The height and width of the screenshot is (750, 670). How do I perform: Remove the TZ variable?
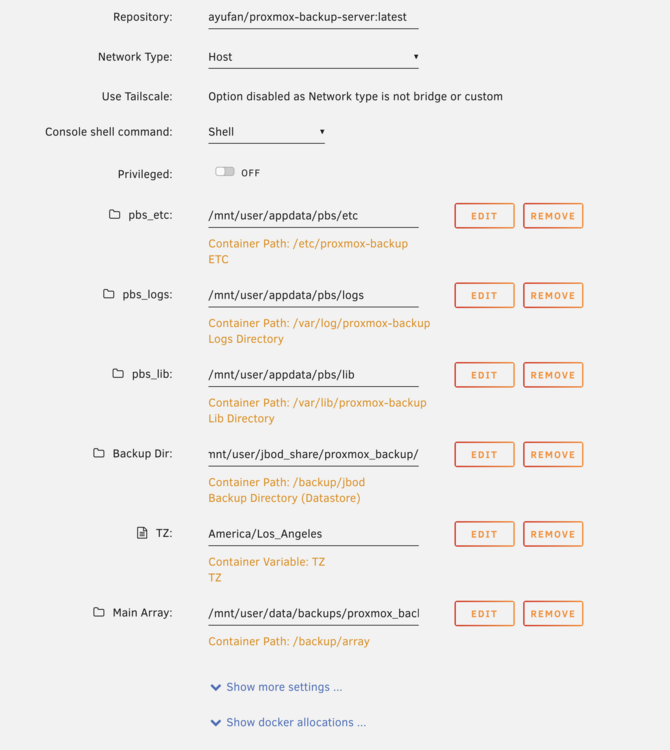[x=553, y=534]
